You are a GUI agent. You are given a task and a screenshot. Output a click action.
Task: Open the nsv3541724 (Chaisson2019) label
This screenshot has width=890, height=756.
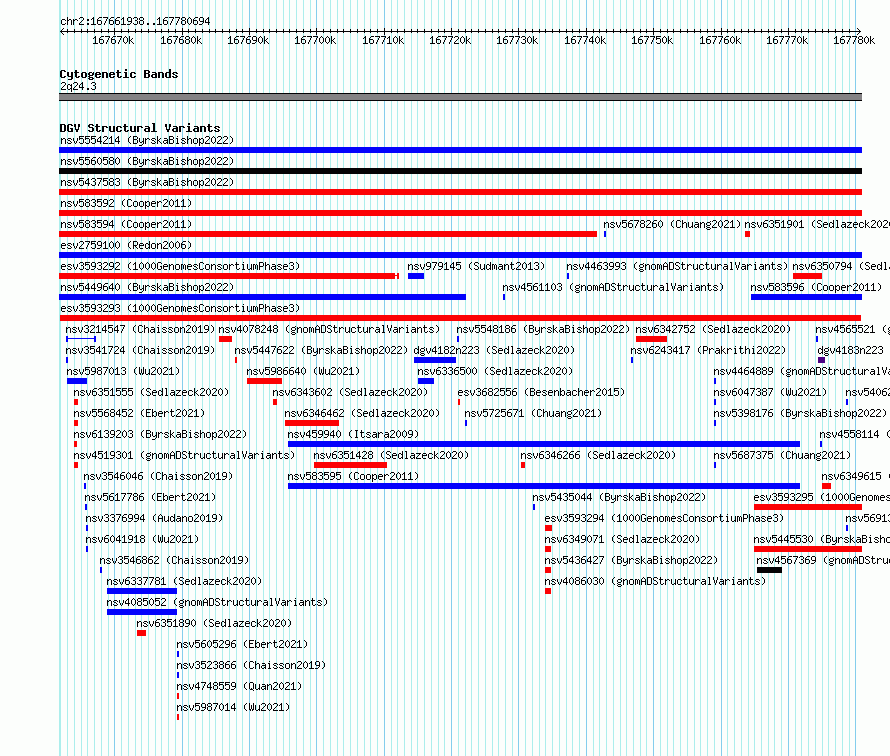140,350
